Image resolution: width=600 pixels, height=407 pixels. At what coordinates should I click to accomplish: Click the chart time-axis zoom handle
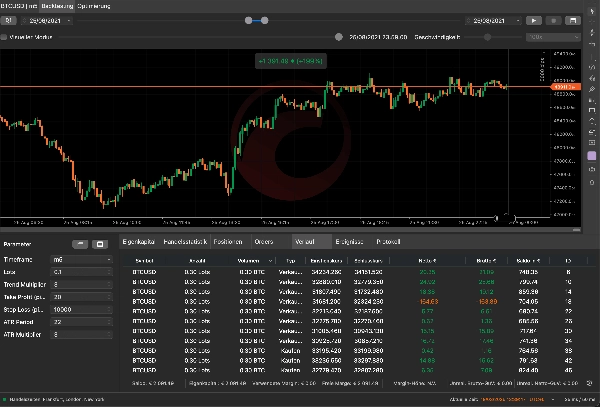[506, 218]
